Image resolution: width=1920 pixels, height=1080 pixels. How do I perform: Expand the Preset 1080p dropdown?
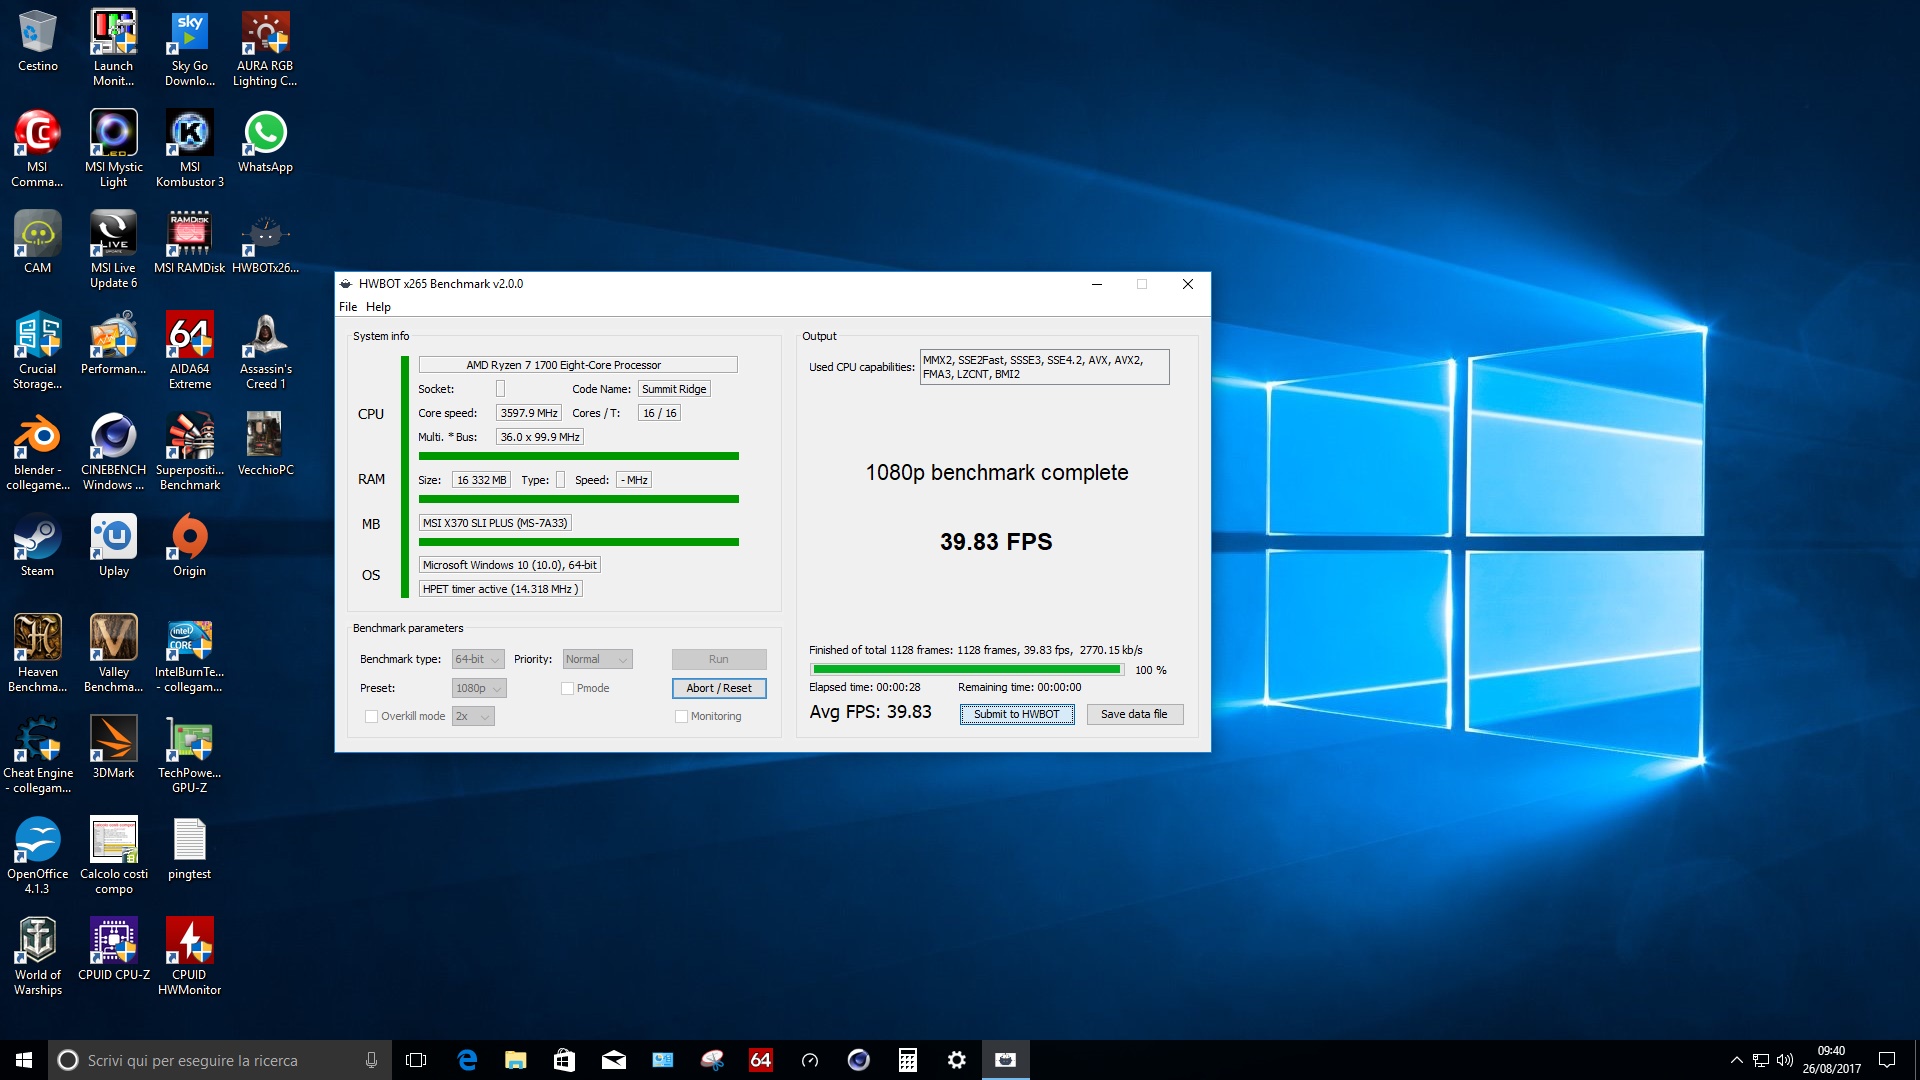pyautogui.click(x=479, y=688)
